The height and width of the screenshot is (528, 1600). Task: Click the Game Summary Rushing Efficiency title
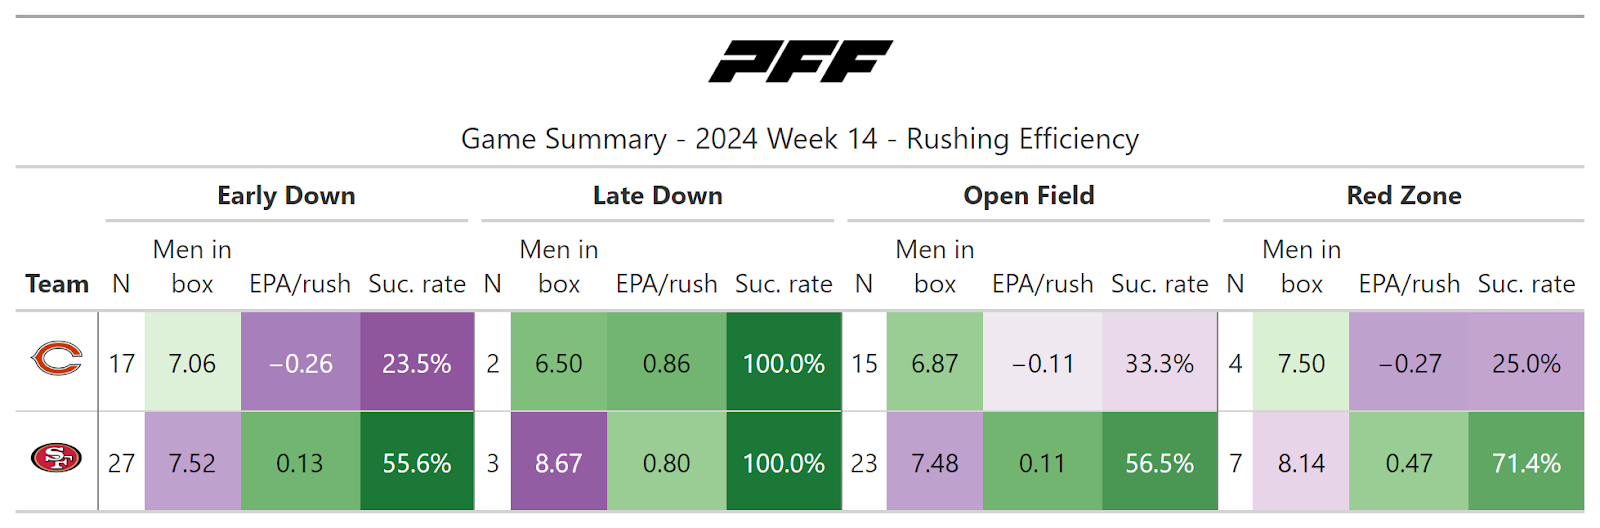coord(800,139)
